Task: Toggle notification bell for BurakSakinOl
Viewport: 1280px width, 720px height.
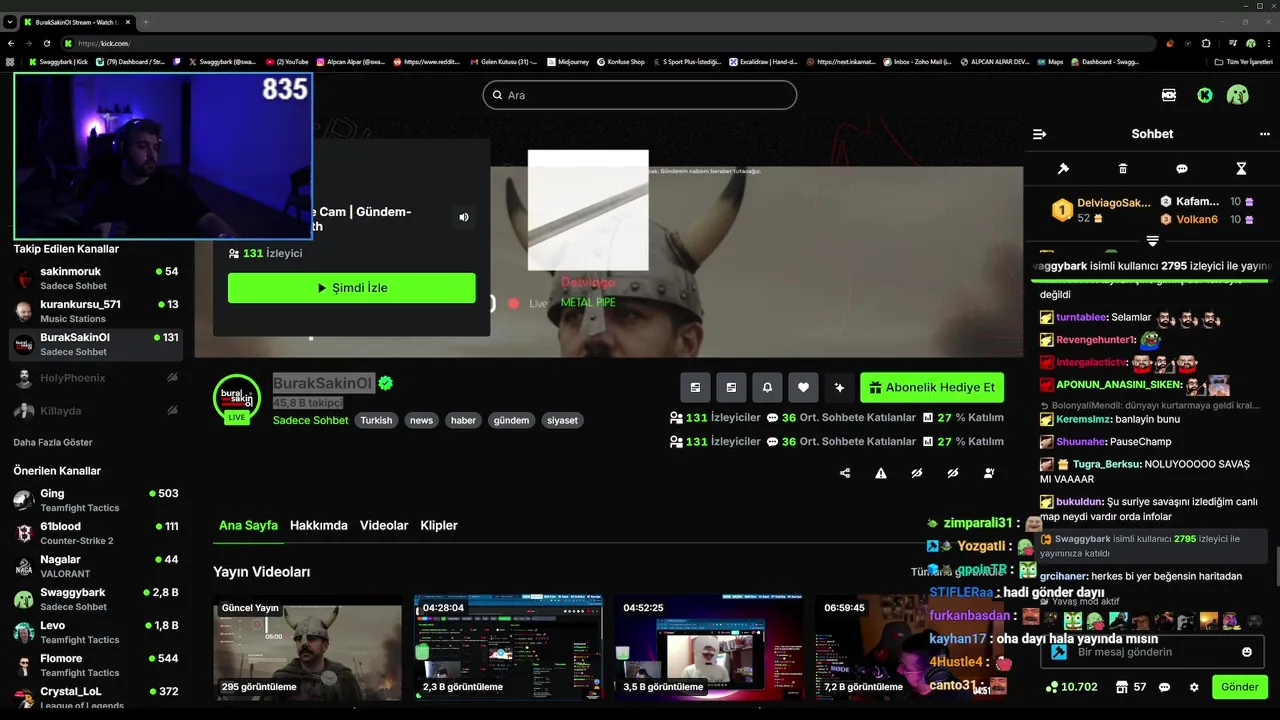Action: (767, 387)
